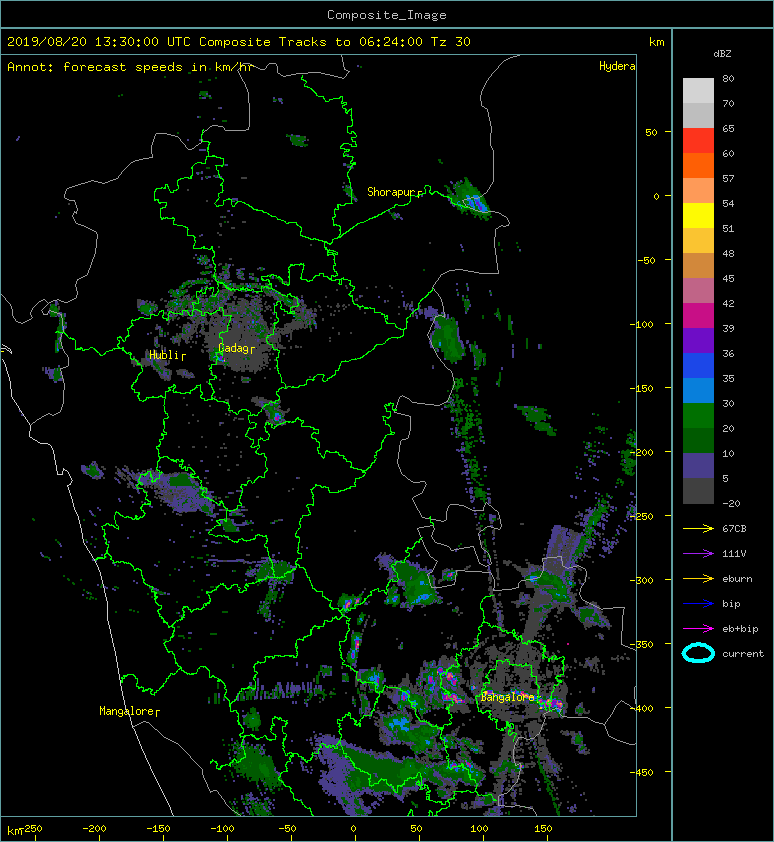
Task: Click the 80 value in dBZ legend
Action: [728, 78]
